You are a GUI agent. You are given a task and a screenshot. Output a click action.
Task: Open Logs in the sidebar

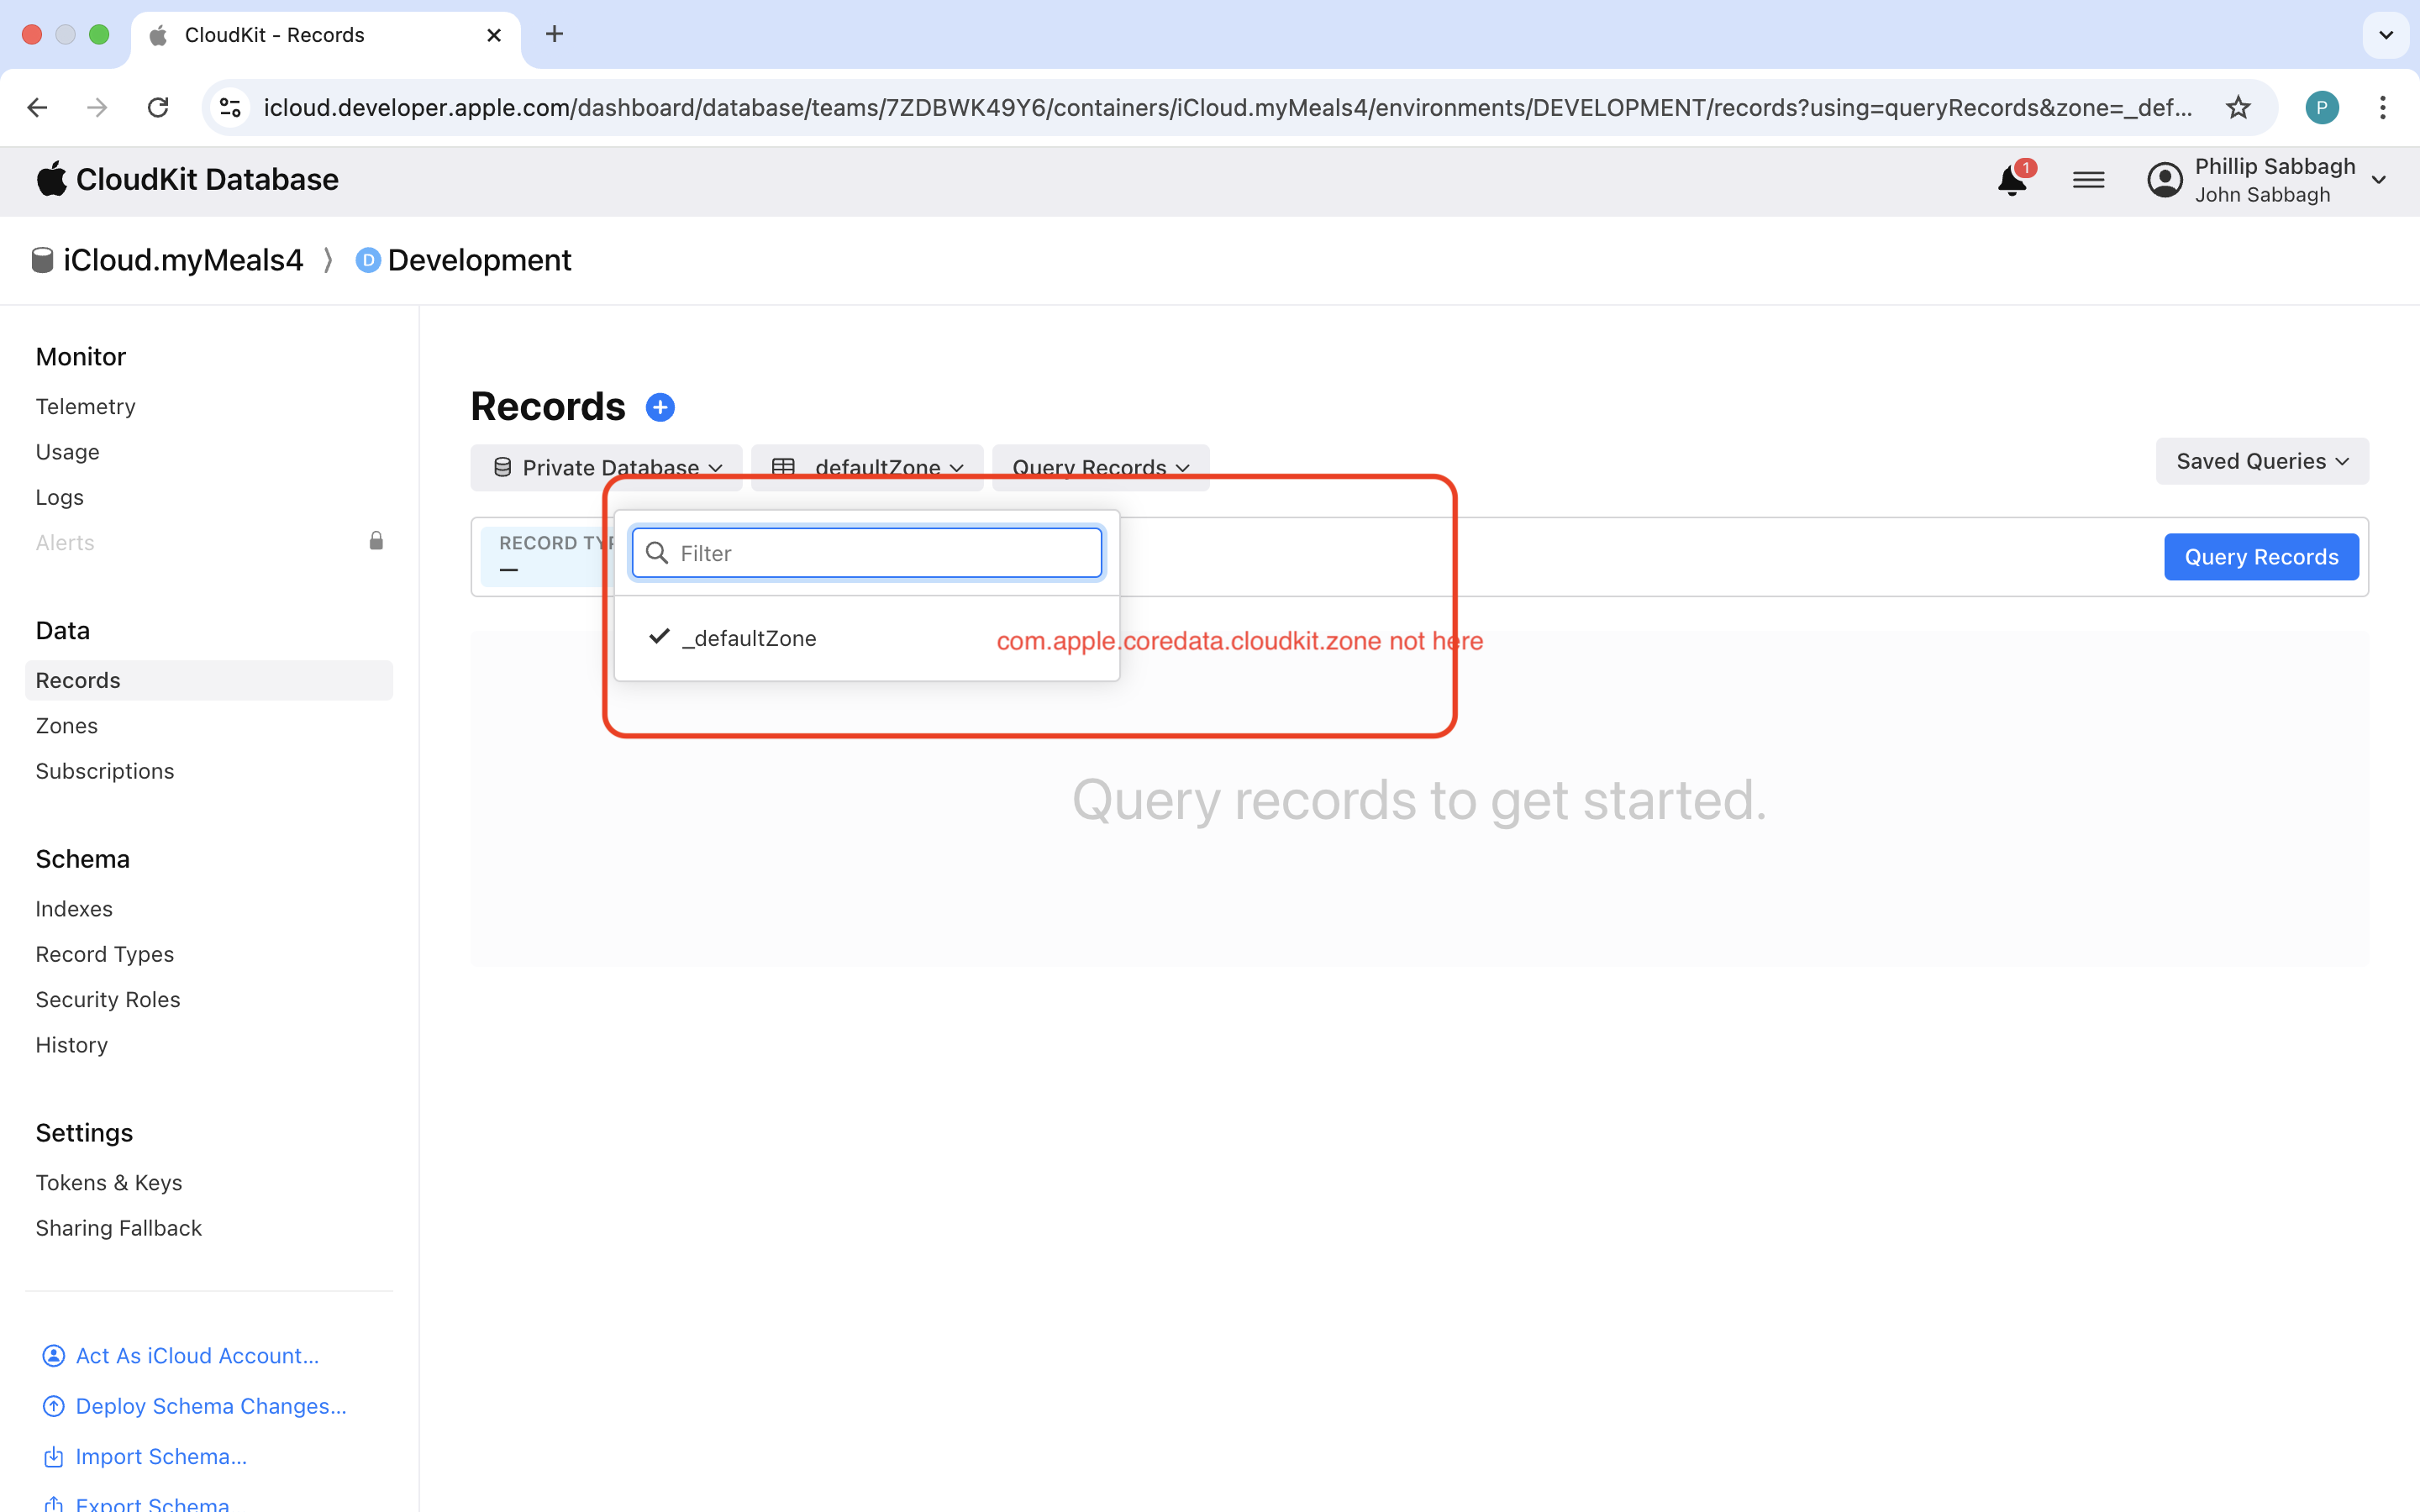pos(60,497)
